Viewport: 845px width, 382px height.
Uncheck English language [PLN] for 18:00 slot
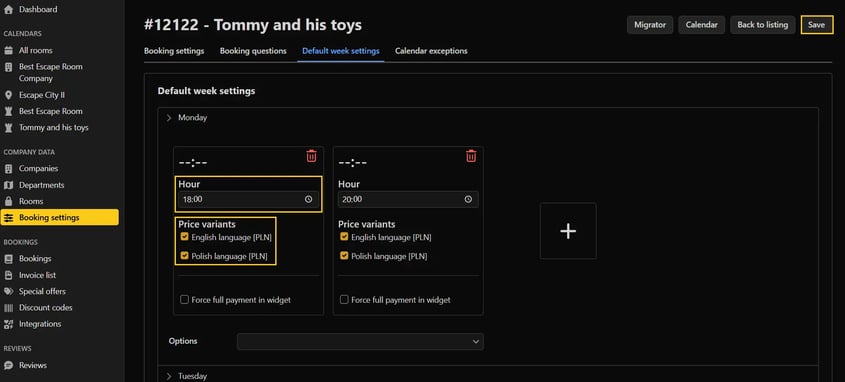[184, 237]
